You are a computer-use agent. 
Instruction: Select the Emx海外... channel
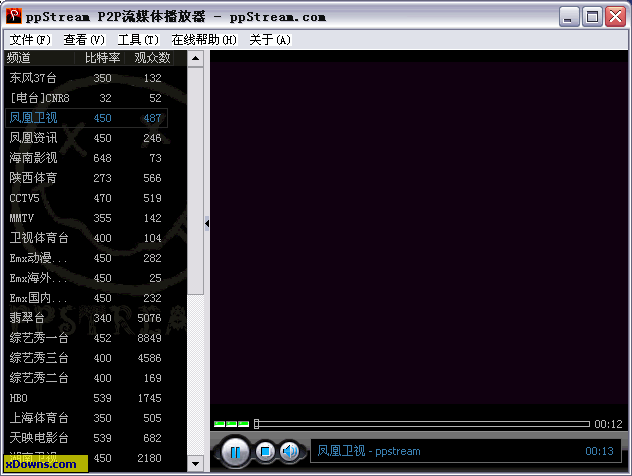click(86, 278)
